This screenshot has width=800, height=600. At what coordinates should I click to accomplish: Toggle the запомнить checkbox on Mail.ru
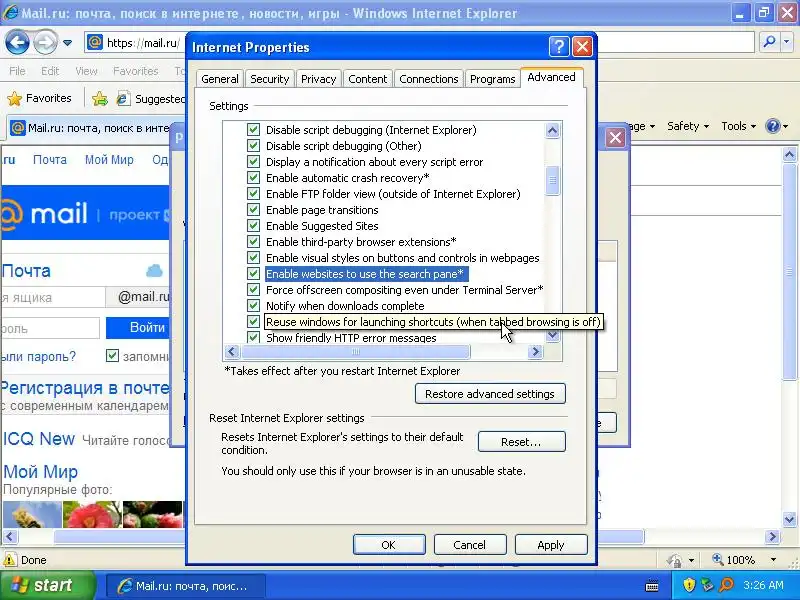(112, 356)
